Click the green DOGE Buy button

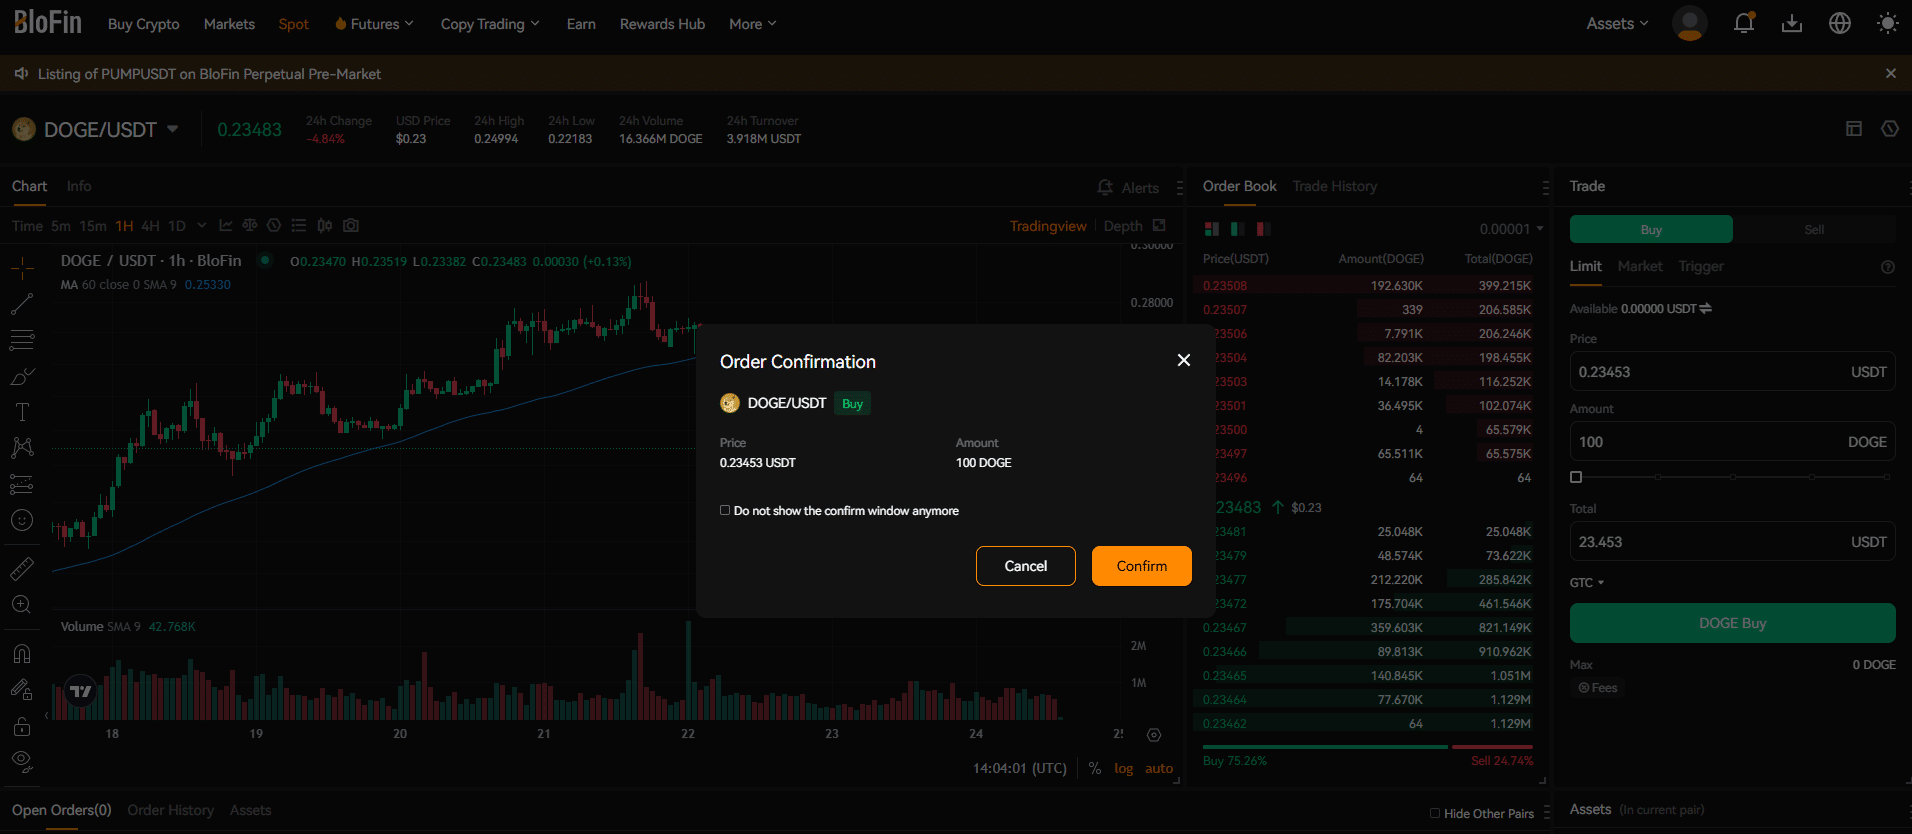[1733, 623]
